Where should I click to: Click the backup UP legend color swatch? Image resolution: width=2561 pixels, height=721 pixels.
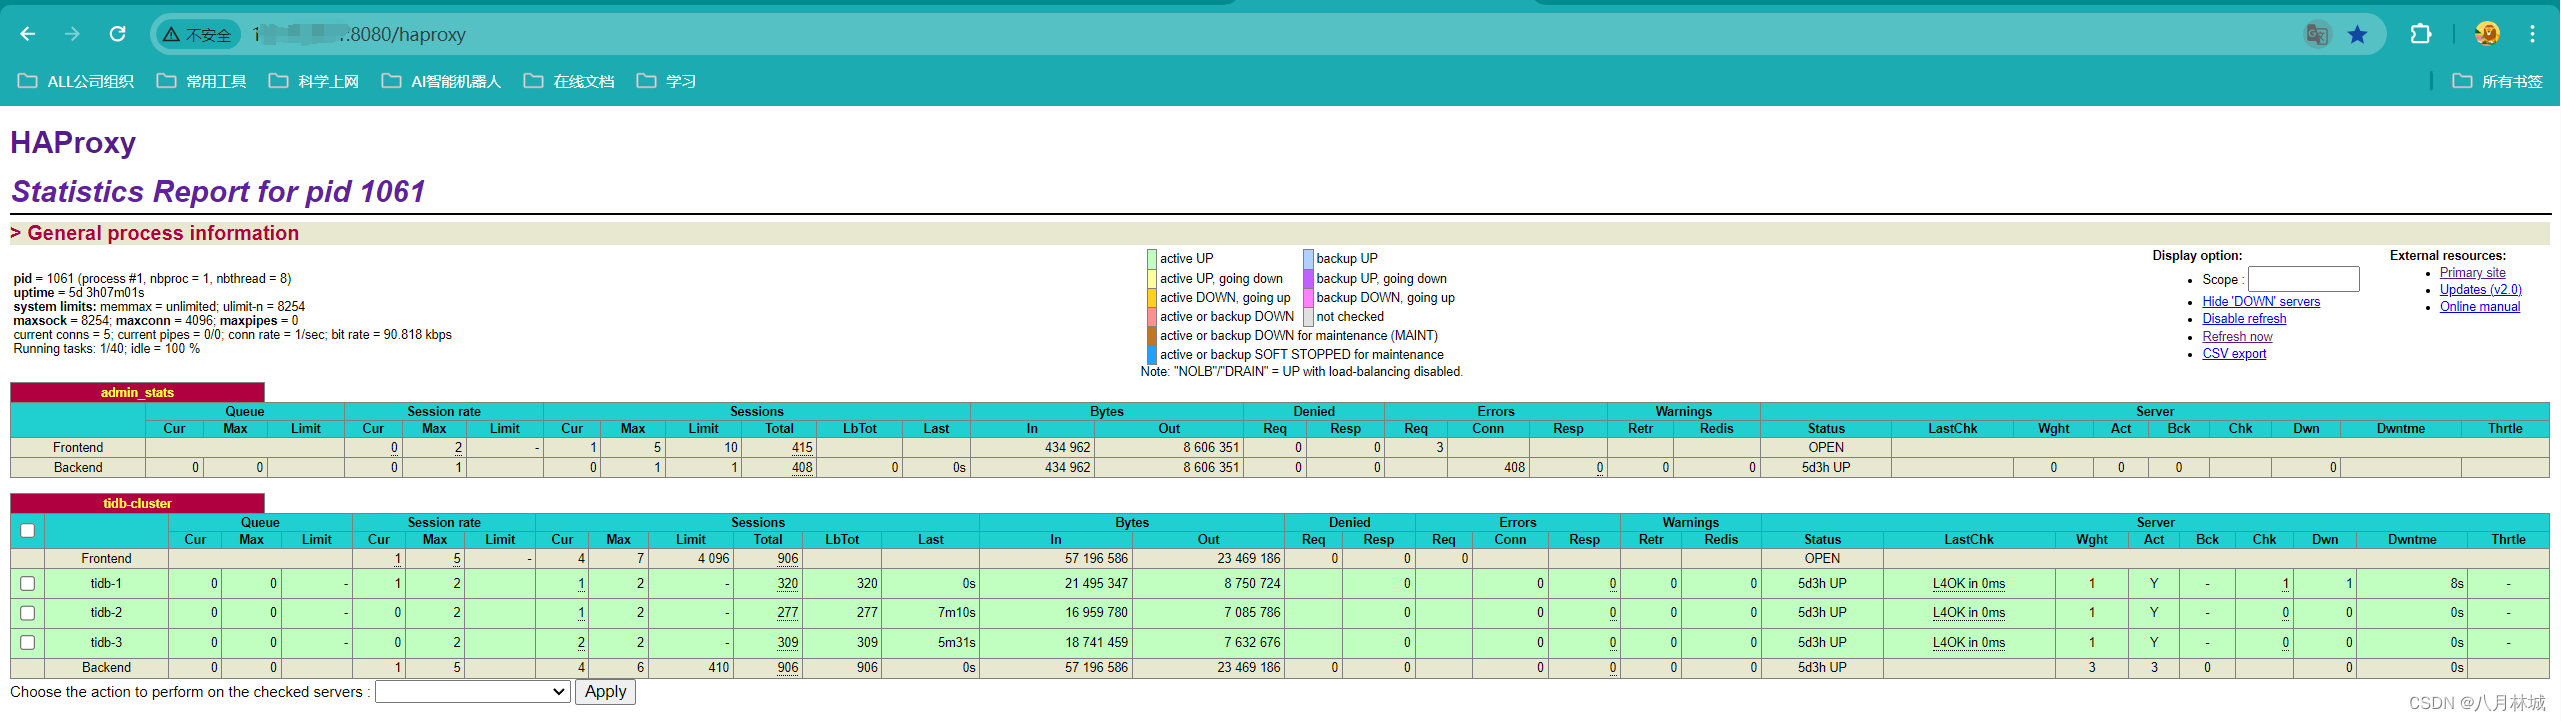click(x=1308, y=258)
